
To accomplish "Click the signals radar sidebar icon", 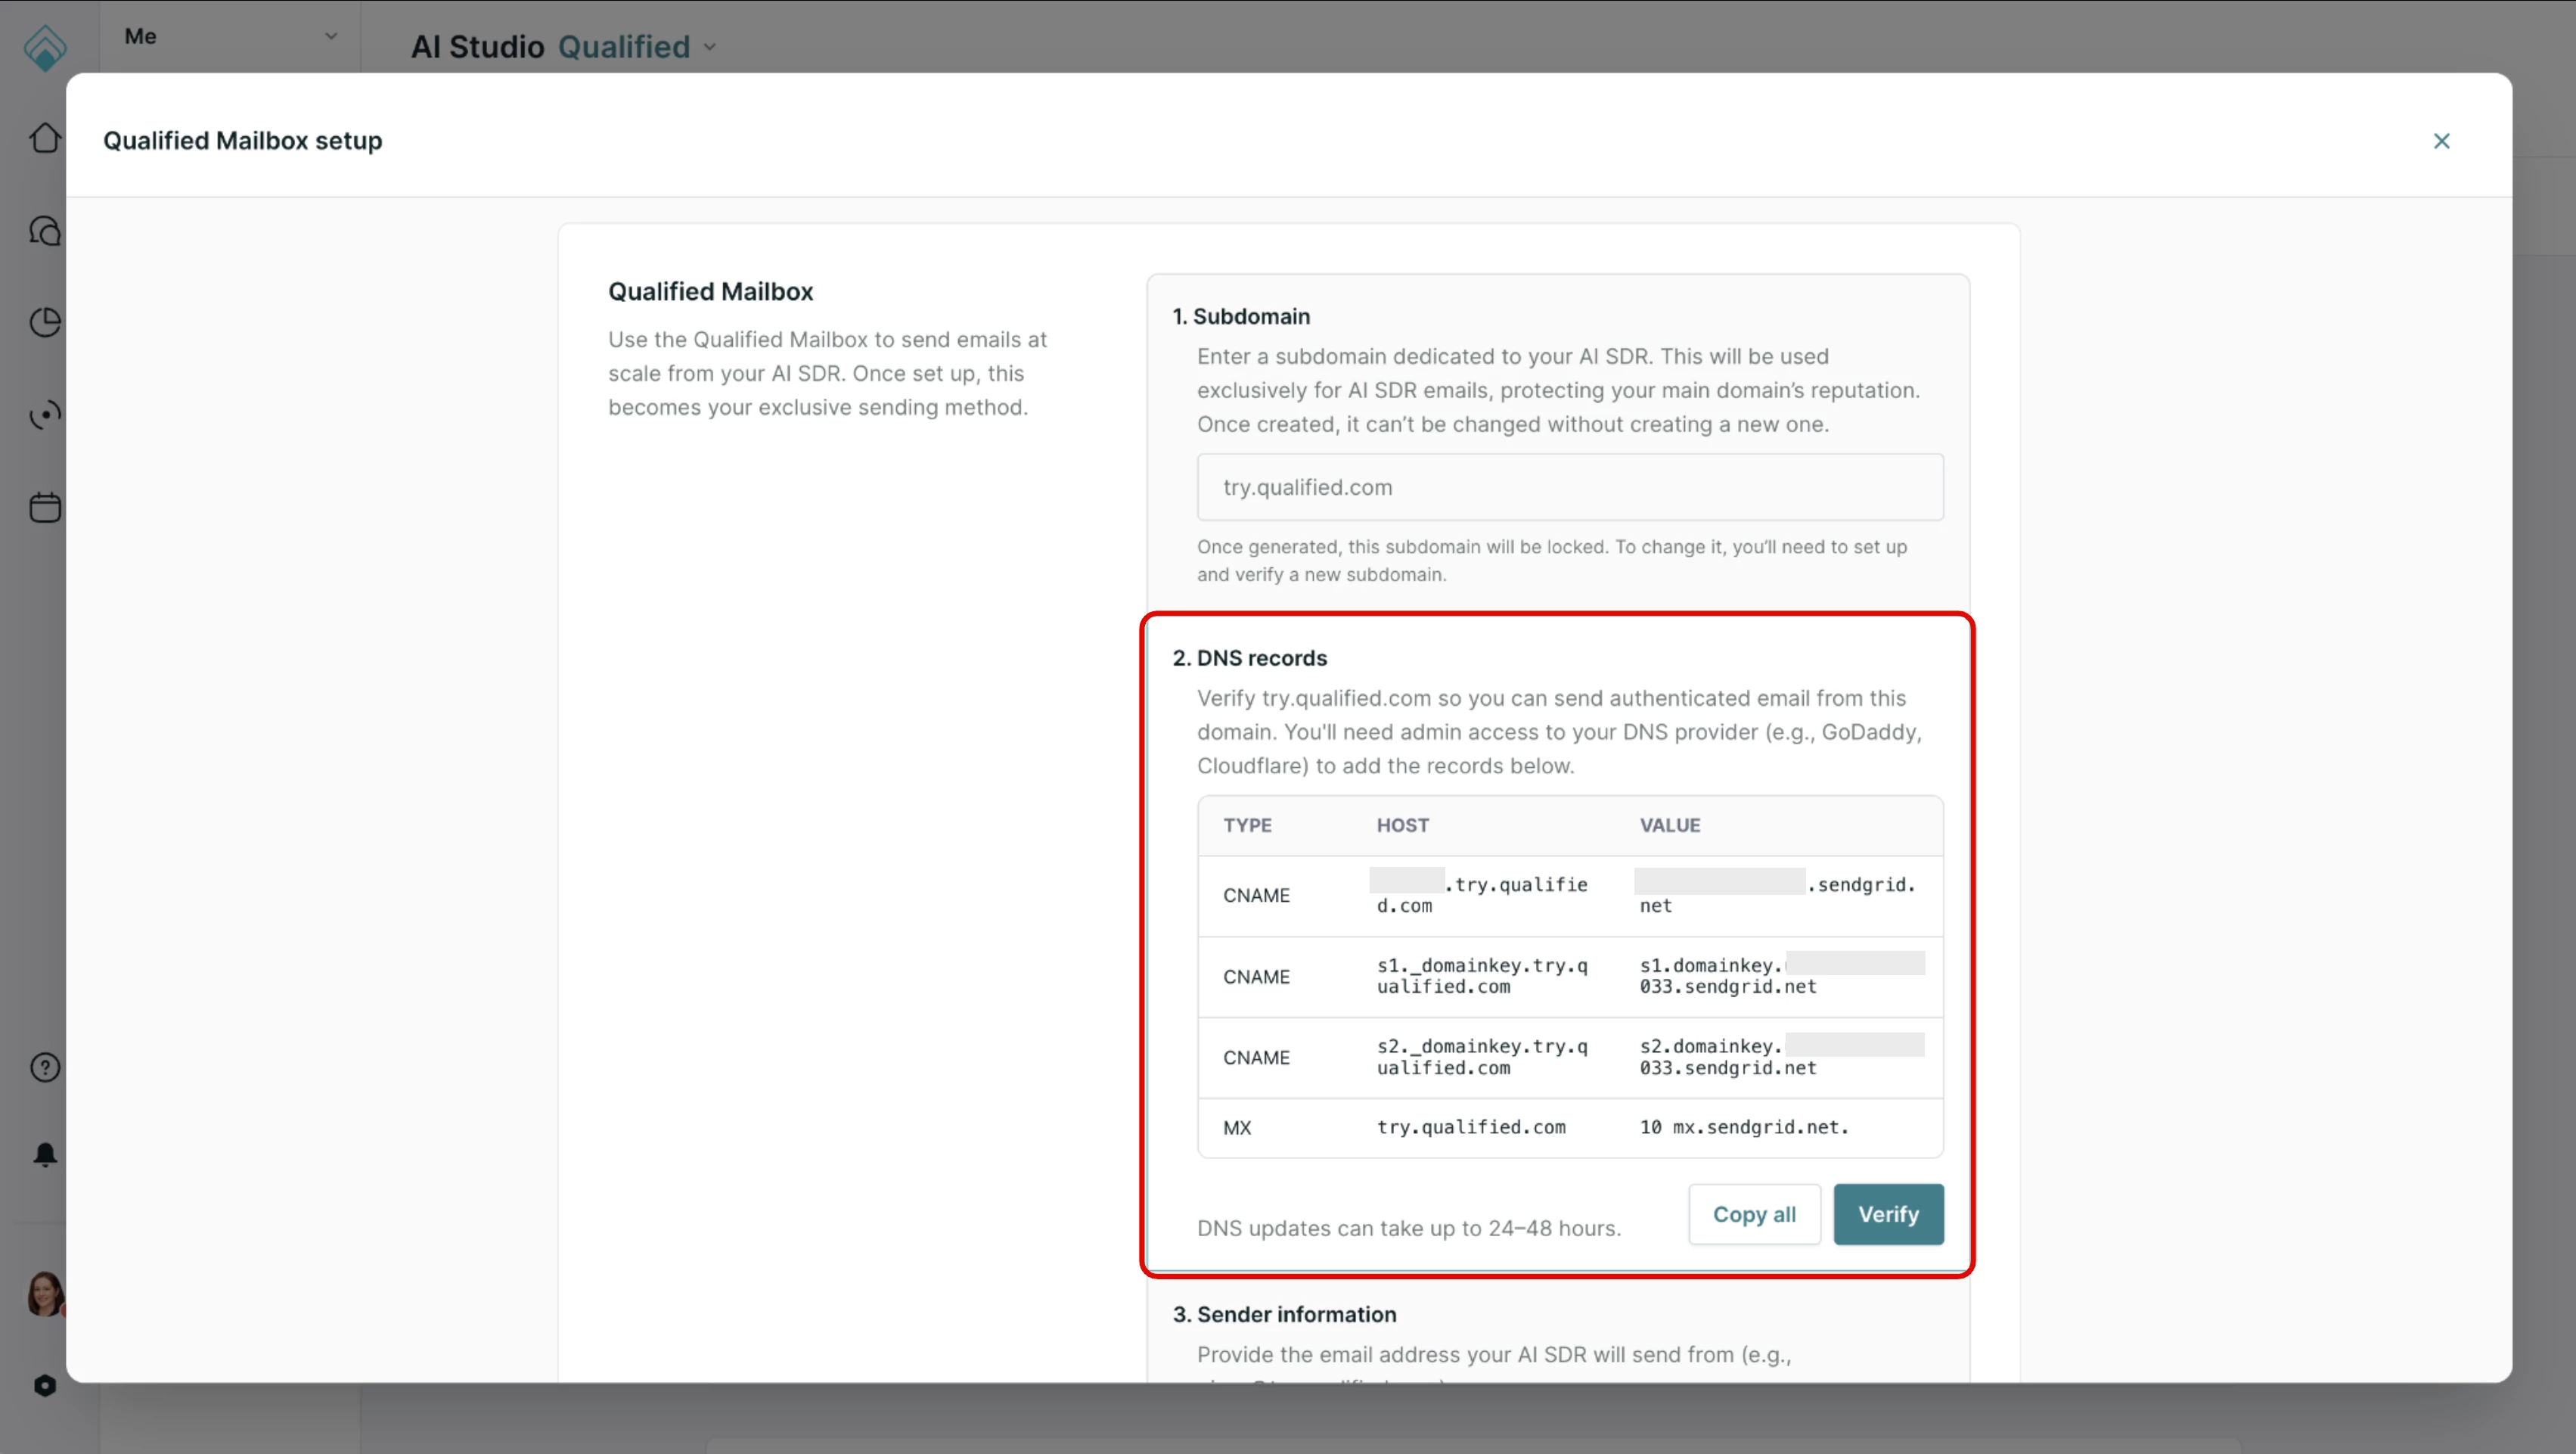I will (x=45, y=414).
